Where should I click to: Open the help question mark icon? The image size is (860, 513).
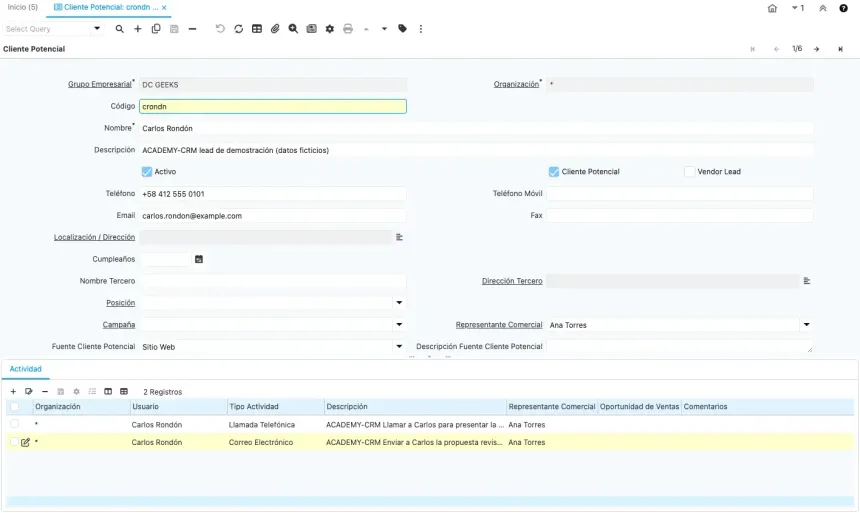[x=844, y=8]
